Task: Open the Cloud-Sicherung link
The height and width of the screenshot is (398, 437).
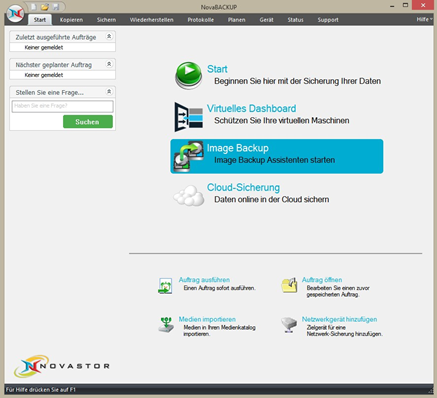Action: [243, 187]
